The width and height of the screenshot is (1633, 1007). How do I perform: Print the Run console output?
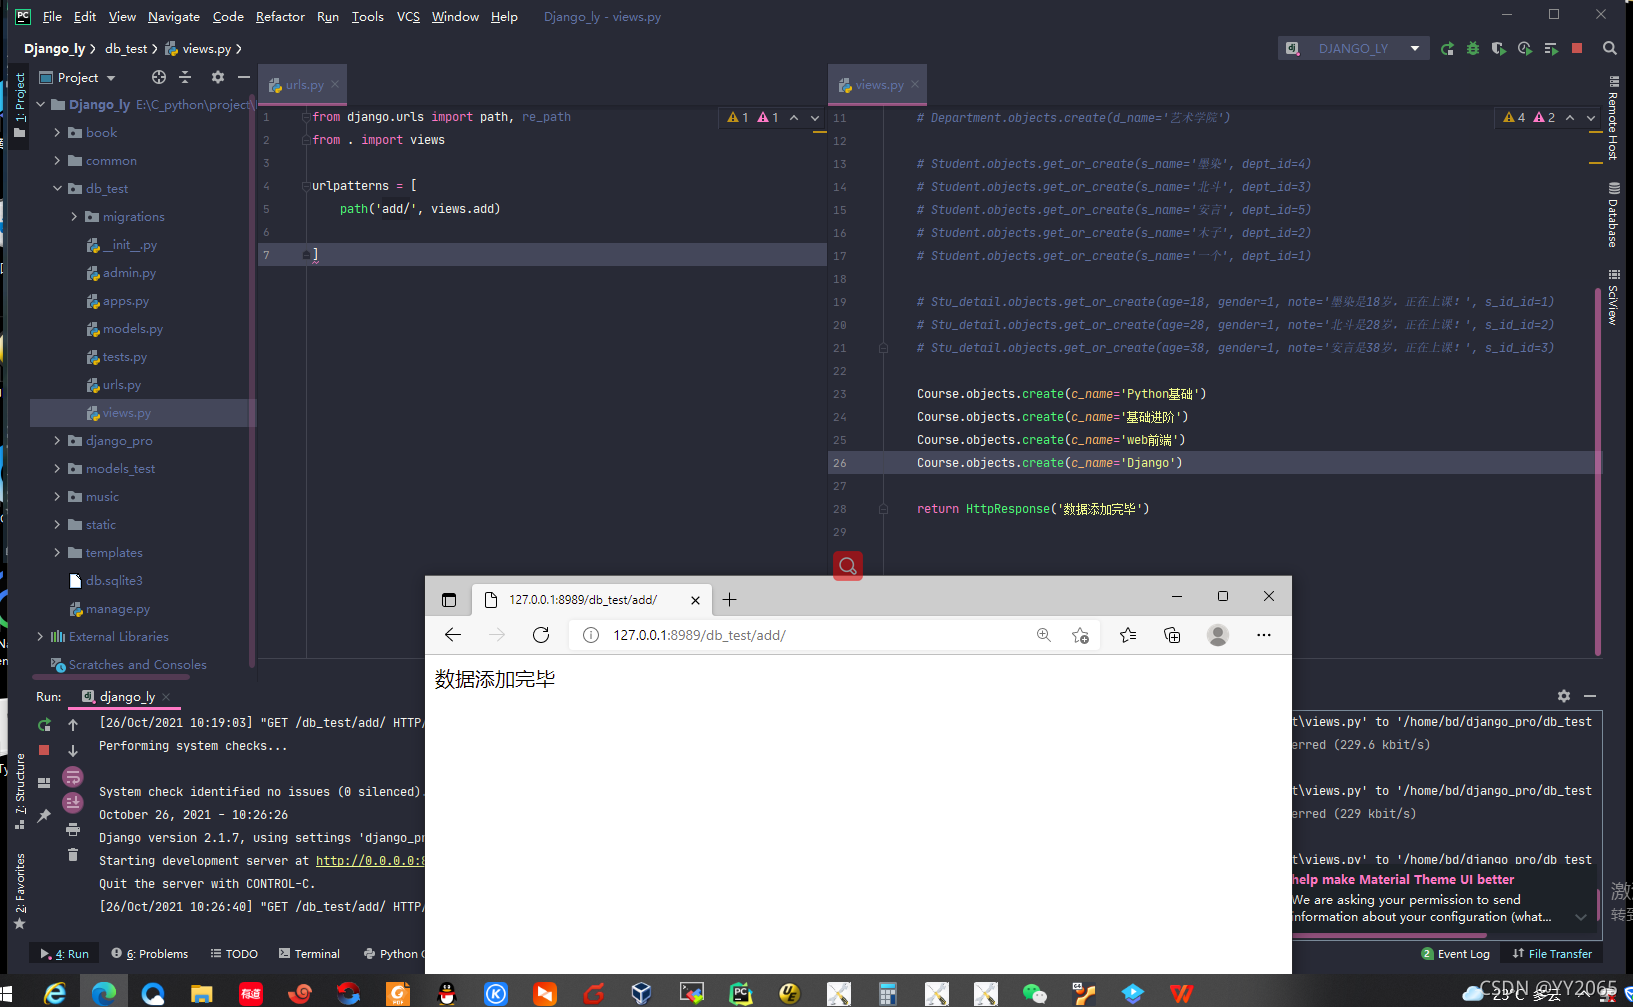pyautogui.click(x=73, y=829)
